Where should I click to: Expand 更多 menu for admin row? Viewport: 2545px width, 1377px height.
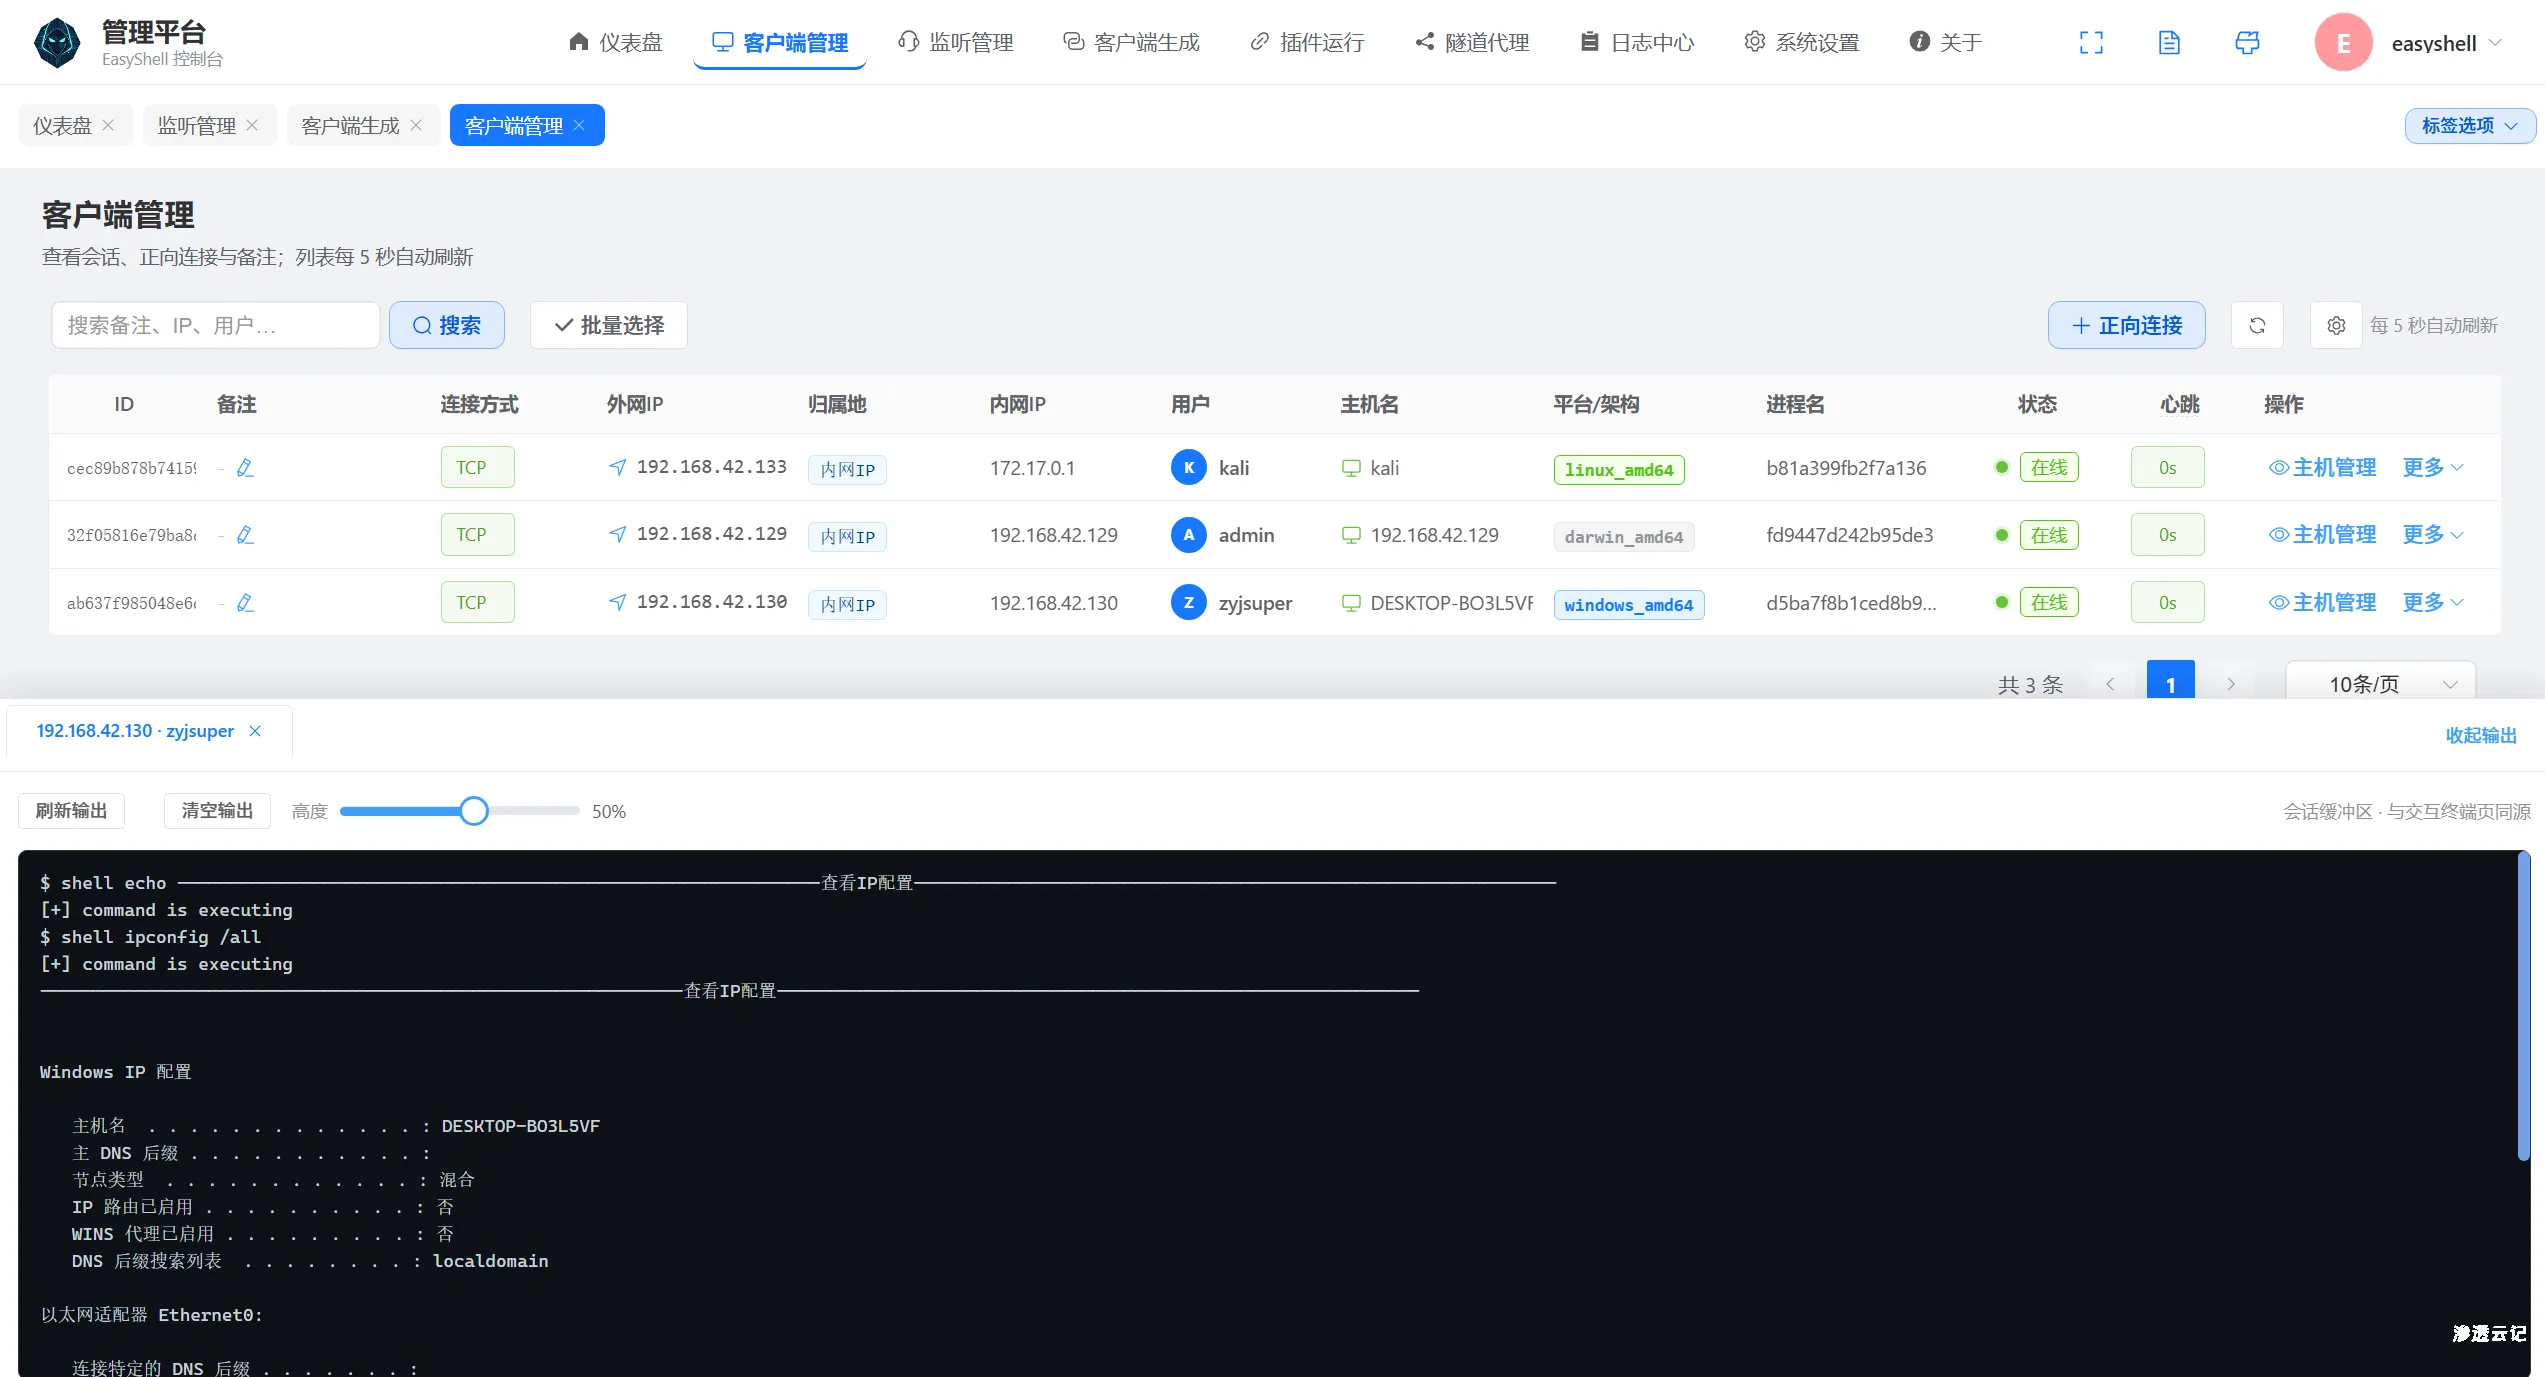(2433, 534)
